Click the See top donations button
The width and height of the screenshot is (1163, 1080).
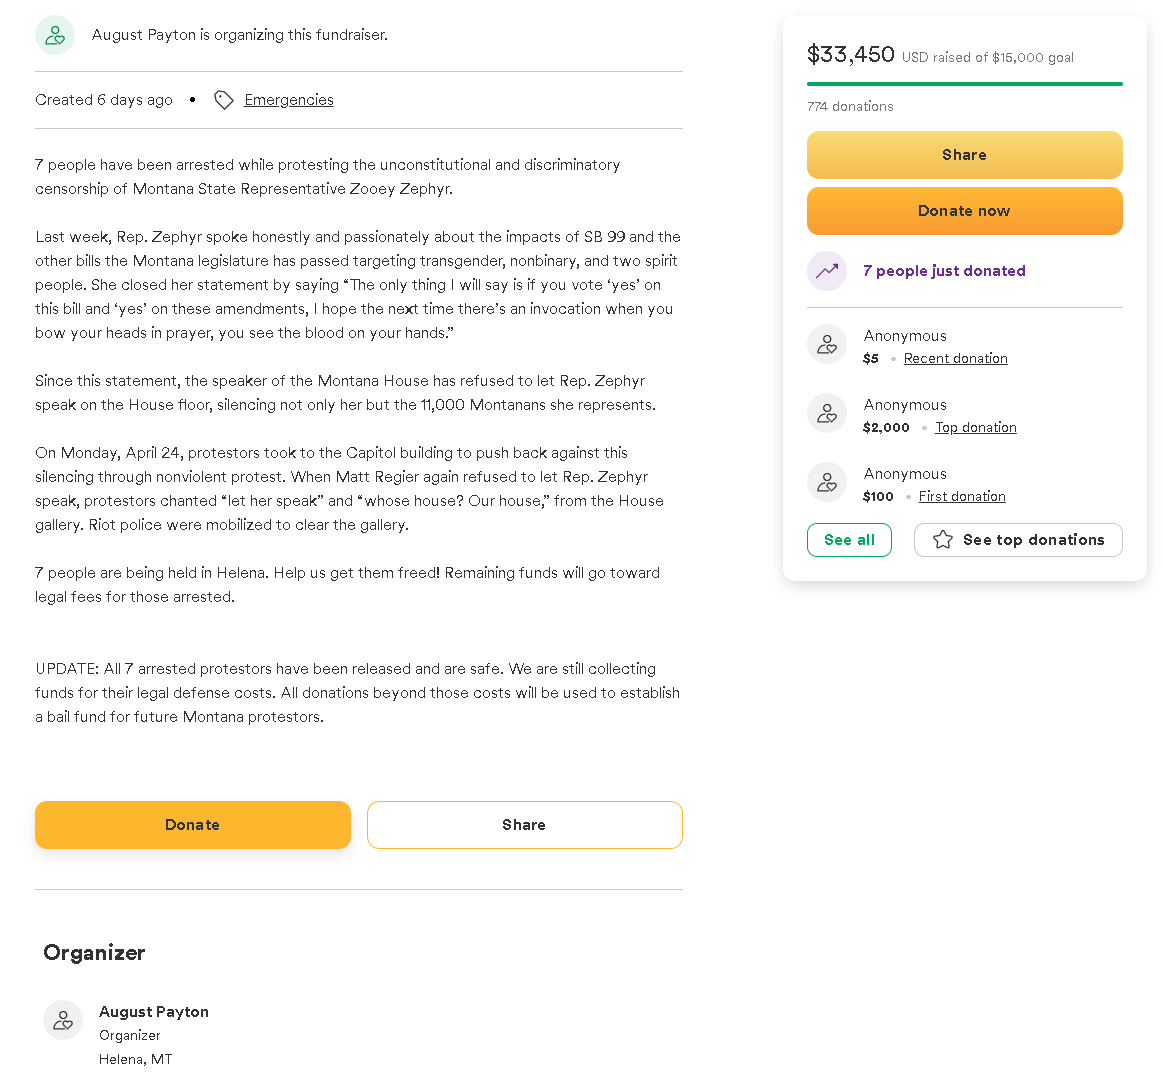click(x=1018, y=540)
